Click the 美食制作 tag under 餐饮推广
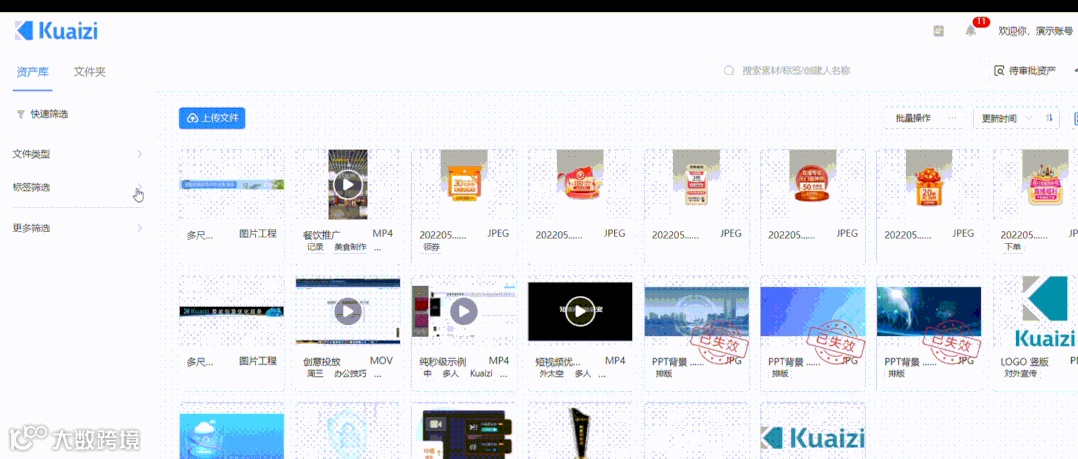Viewport: 1078px width, 459px height. [x=351, y=247]
